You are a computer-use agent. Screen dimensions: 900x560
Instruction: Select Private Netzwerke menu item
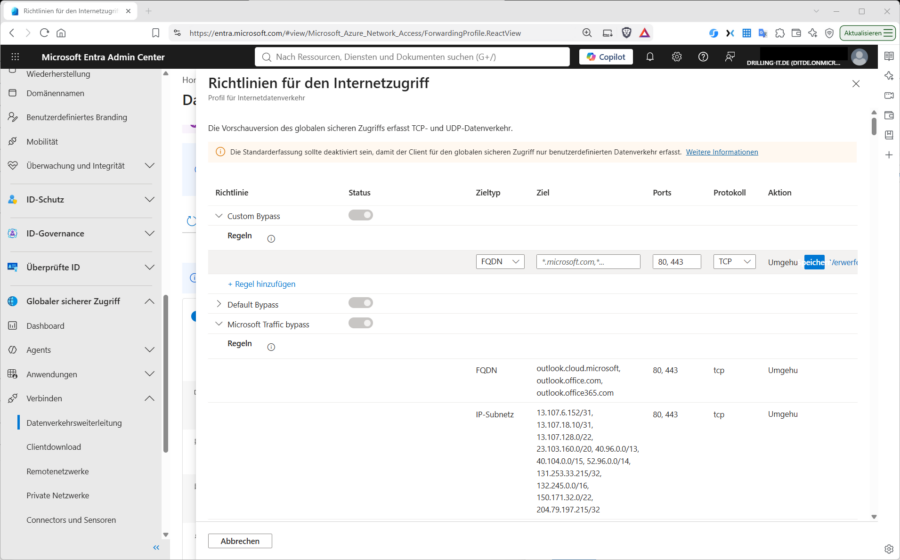pyautogui.click(x=57, y=495)
